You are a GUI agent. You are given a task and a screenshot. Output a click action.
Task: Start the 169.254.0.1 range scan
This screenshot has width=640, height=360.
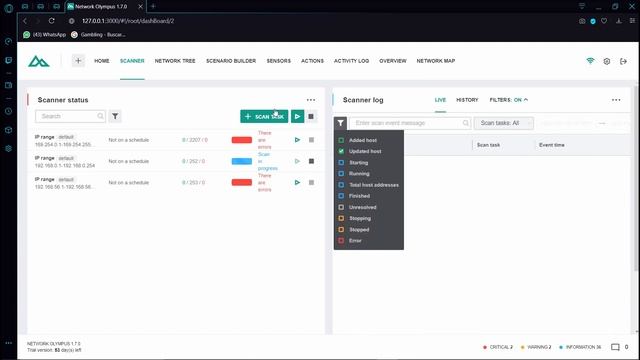pyautogui.click(x=297, y=140)
